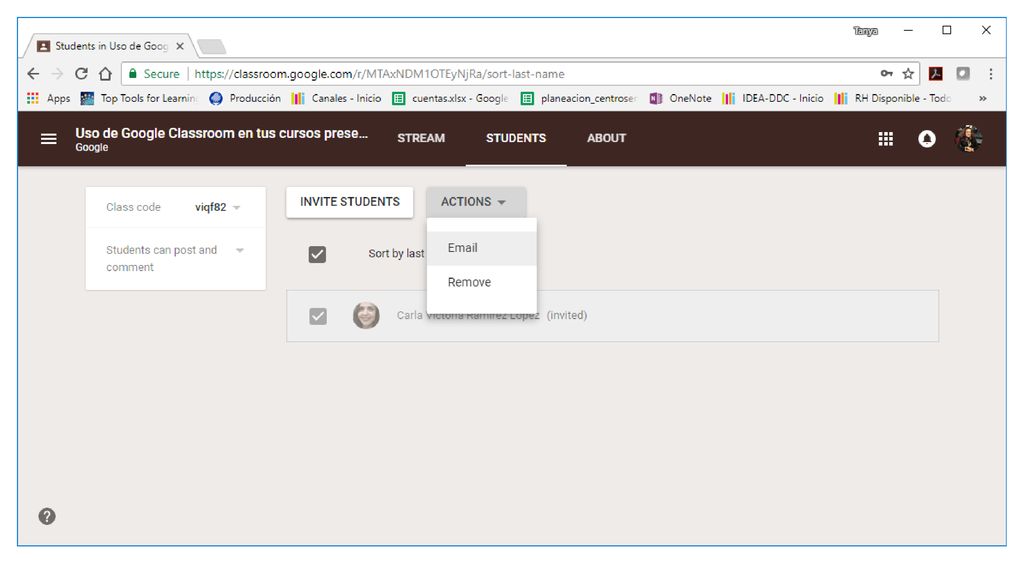Open the main hamburger menu
1024x576 pixels.
(48, 138)
